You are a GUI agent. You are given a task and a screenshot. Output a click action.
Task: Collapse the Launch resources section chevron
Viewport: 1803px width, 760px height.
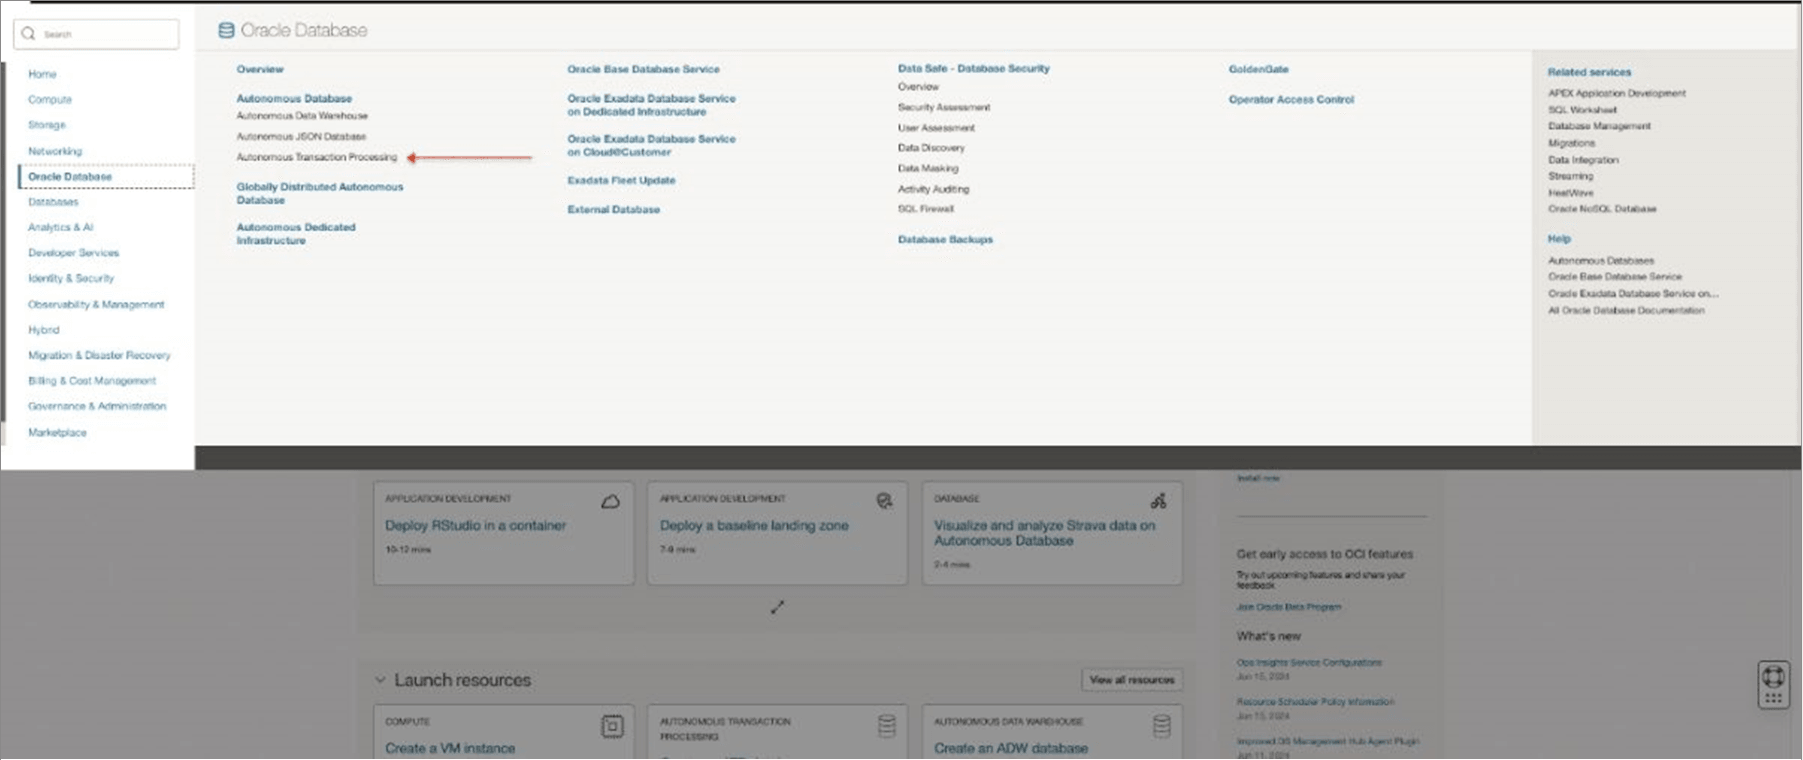pyautogui.click(x=380, y=680)
